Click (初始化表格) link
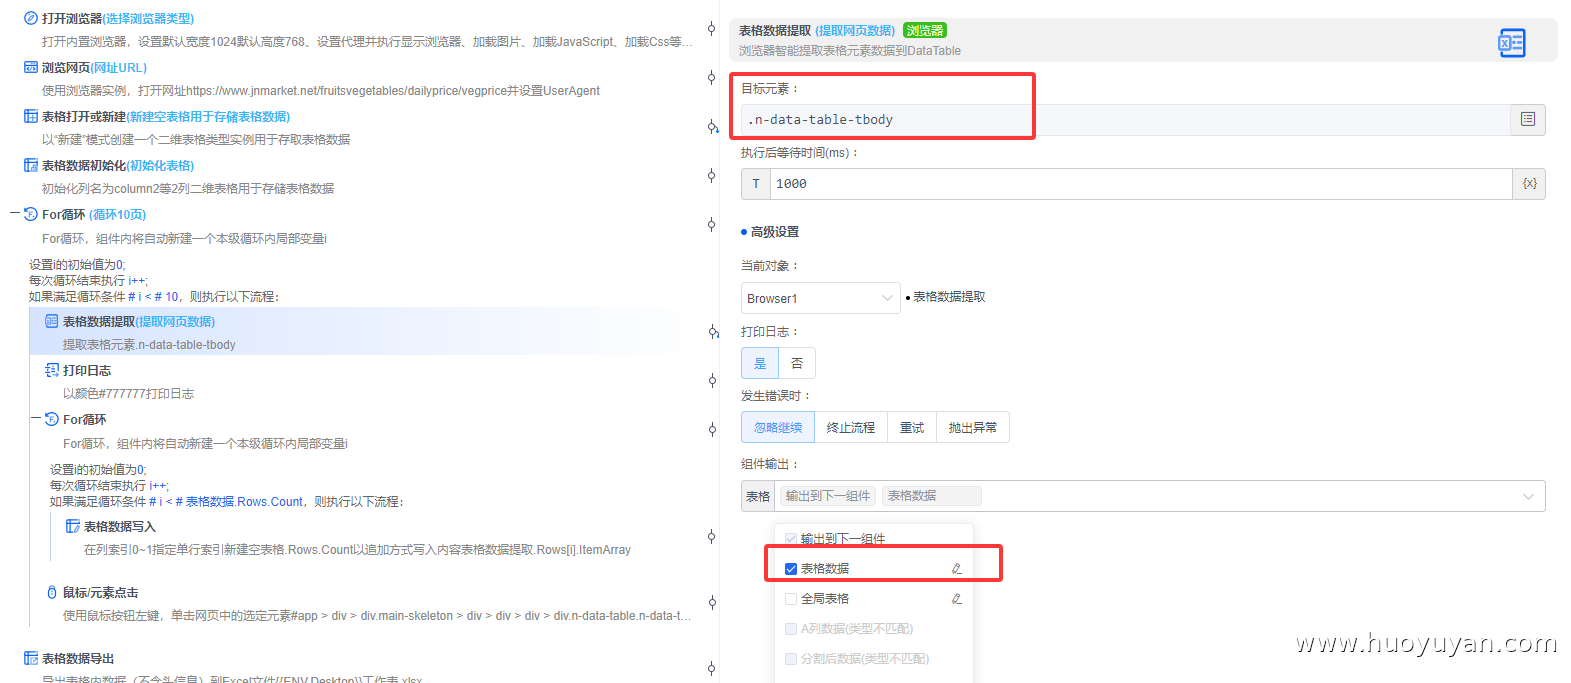Viewport: 1571px width, 683px height. pos(160,165)
